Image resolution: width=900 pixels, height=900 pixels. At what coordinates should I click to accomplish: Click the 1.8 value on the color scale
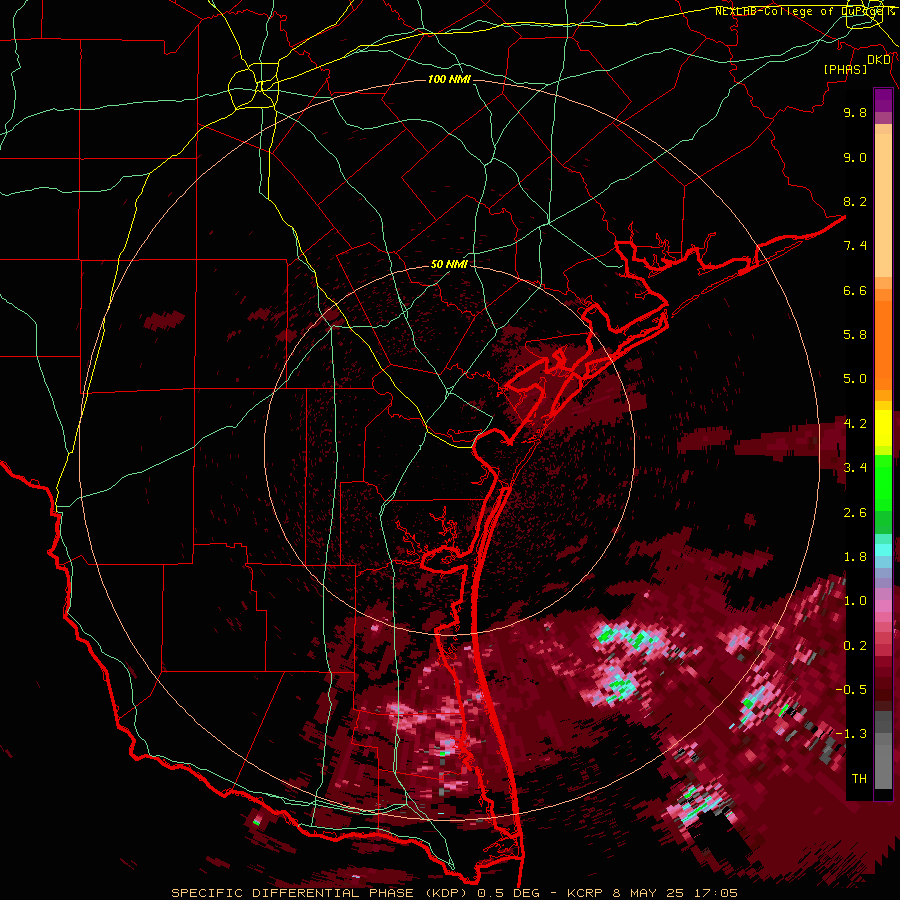tap(855, 557)
